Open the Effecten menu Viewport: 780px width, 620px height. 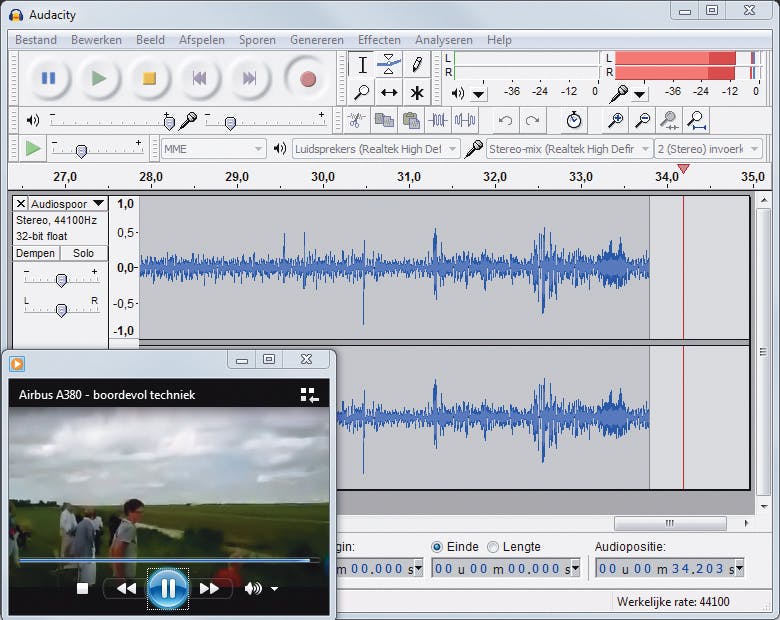tap(379, 40)
